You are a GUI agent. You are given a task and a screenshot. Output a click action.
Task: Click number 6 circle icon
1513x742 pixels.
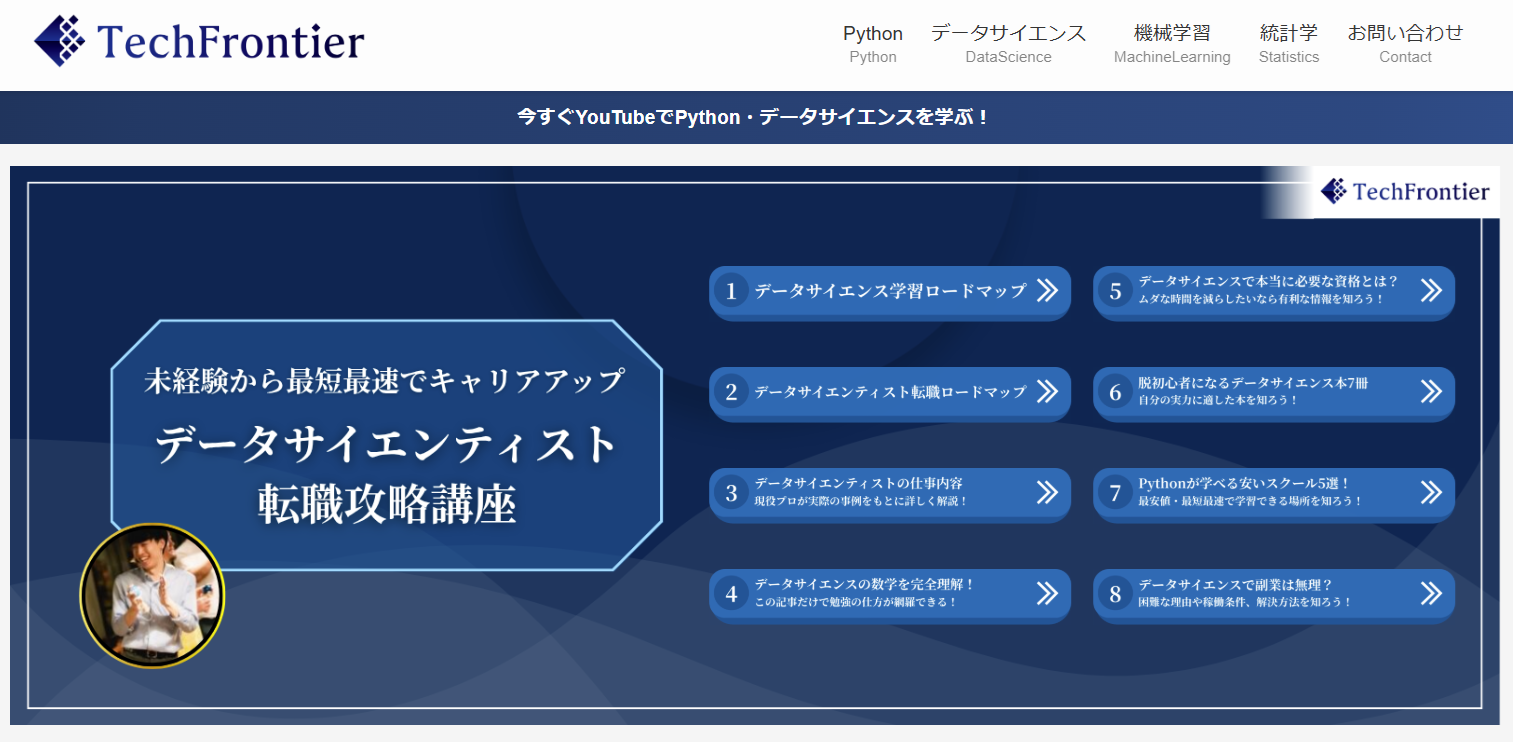click(x=1115, y=392)
